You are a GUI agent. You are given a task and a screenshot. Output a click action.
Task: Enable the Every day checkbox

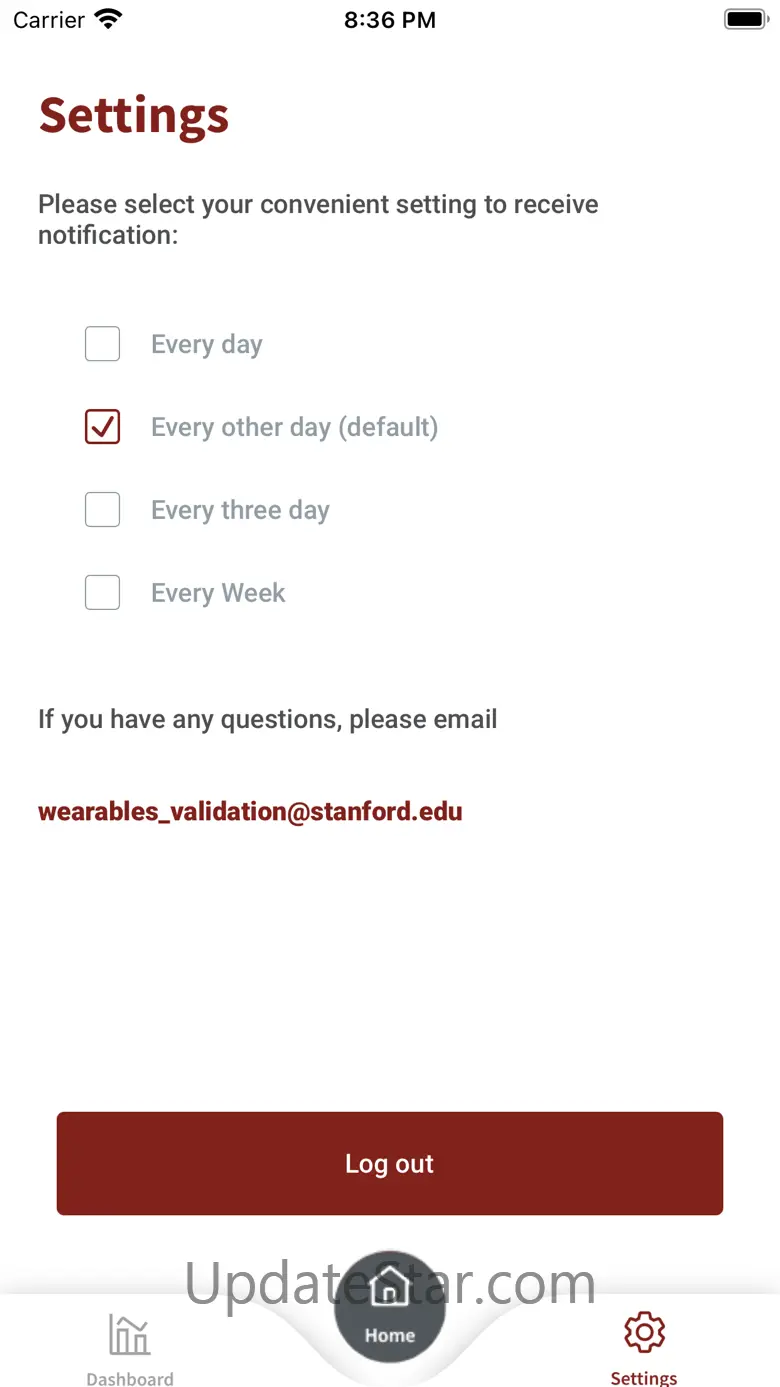click(x=102, y=344)
